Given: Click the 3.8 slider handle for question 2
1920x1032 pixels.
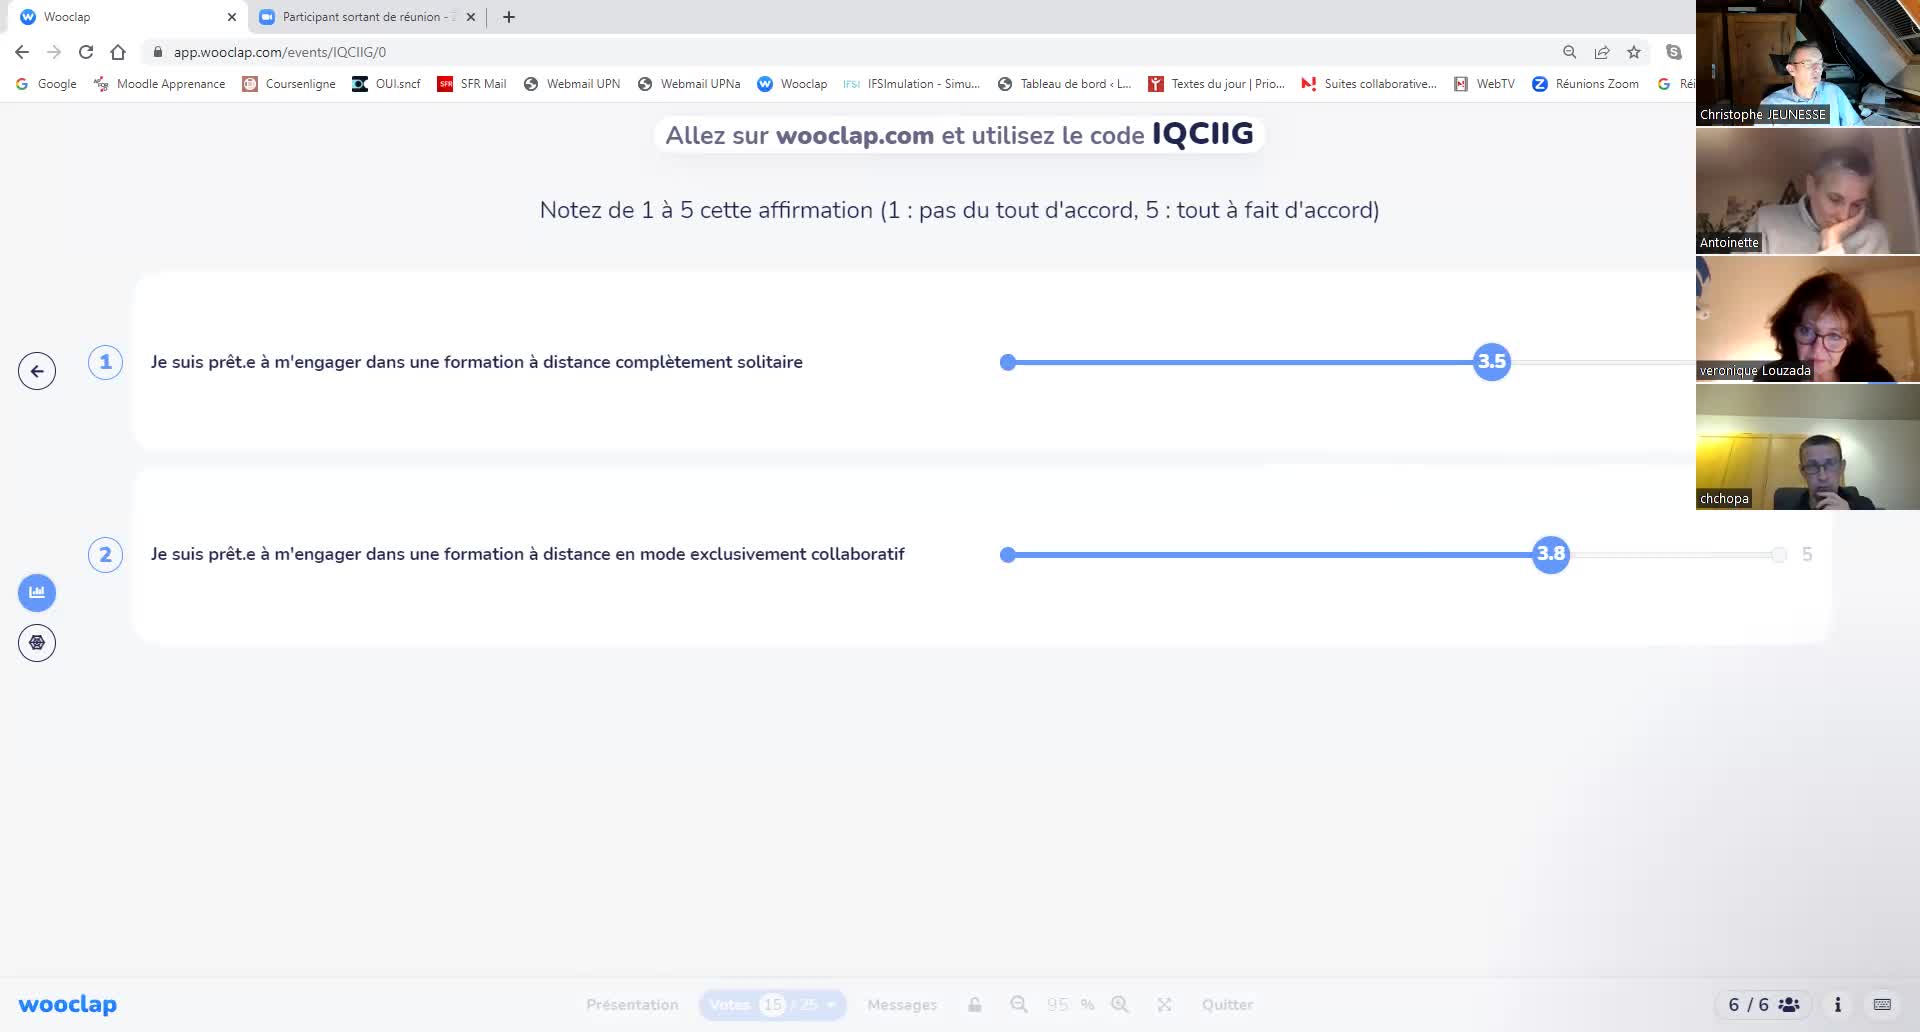Looking at the screenshot, I should 1550,554.
